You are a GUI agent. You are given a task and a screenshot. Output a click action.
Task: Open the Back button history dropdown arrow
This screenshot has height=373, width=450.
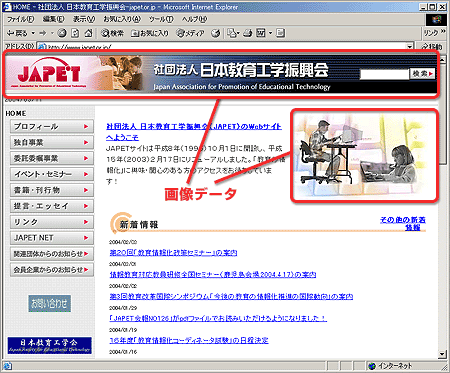pyautogui.click(x=33, y=33)
